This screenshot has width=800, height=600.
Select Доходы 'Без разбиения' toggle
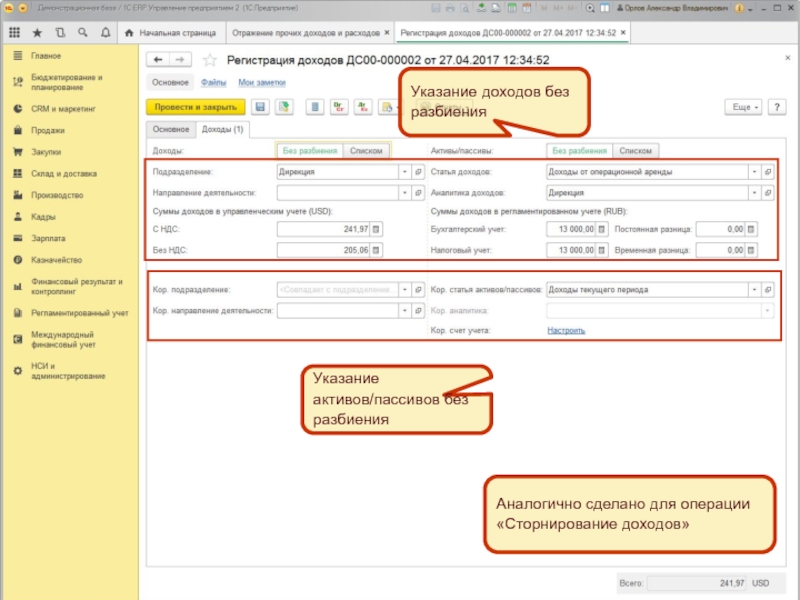309,151
